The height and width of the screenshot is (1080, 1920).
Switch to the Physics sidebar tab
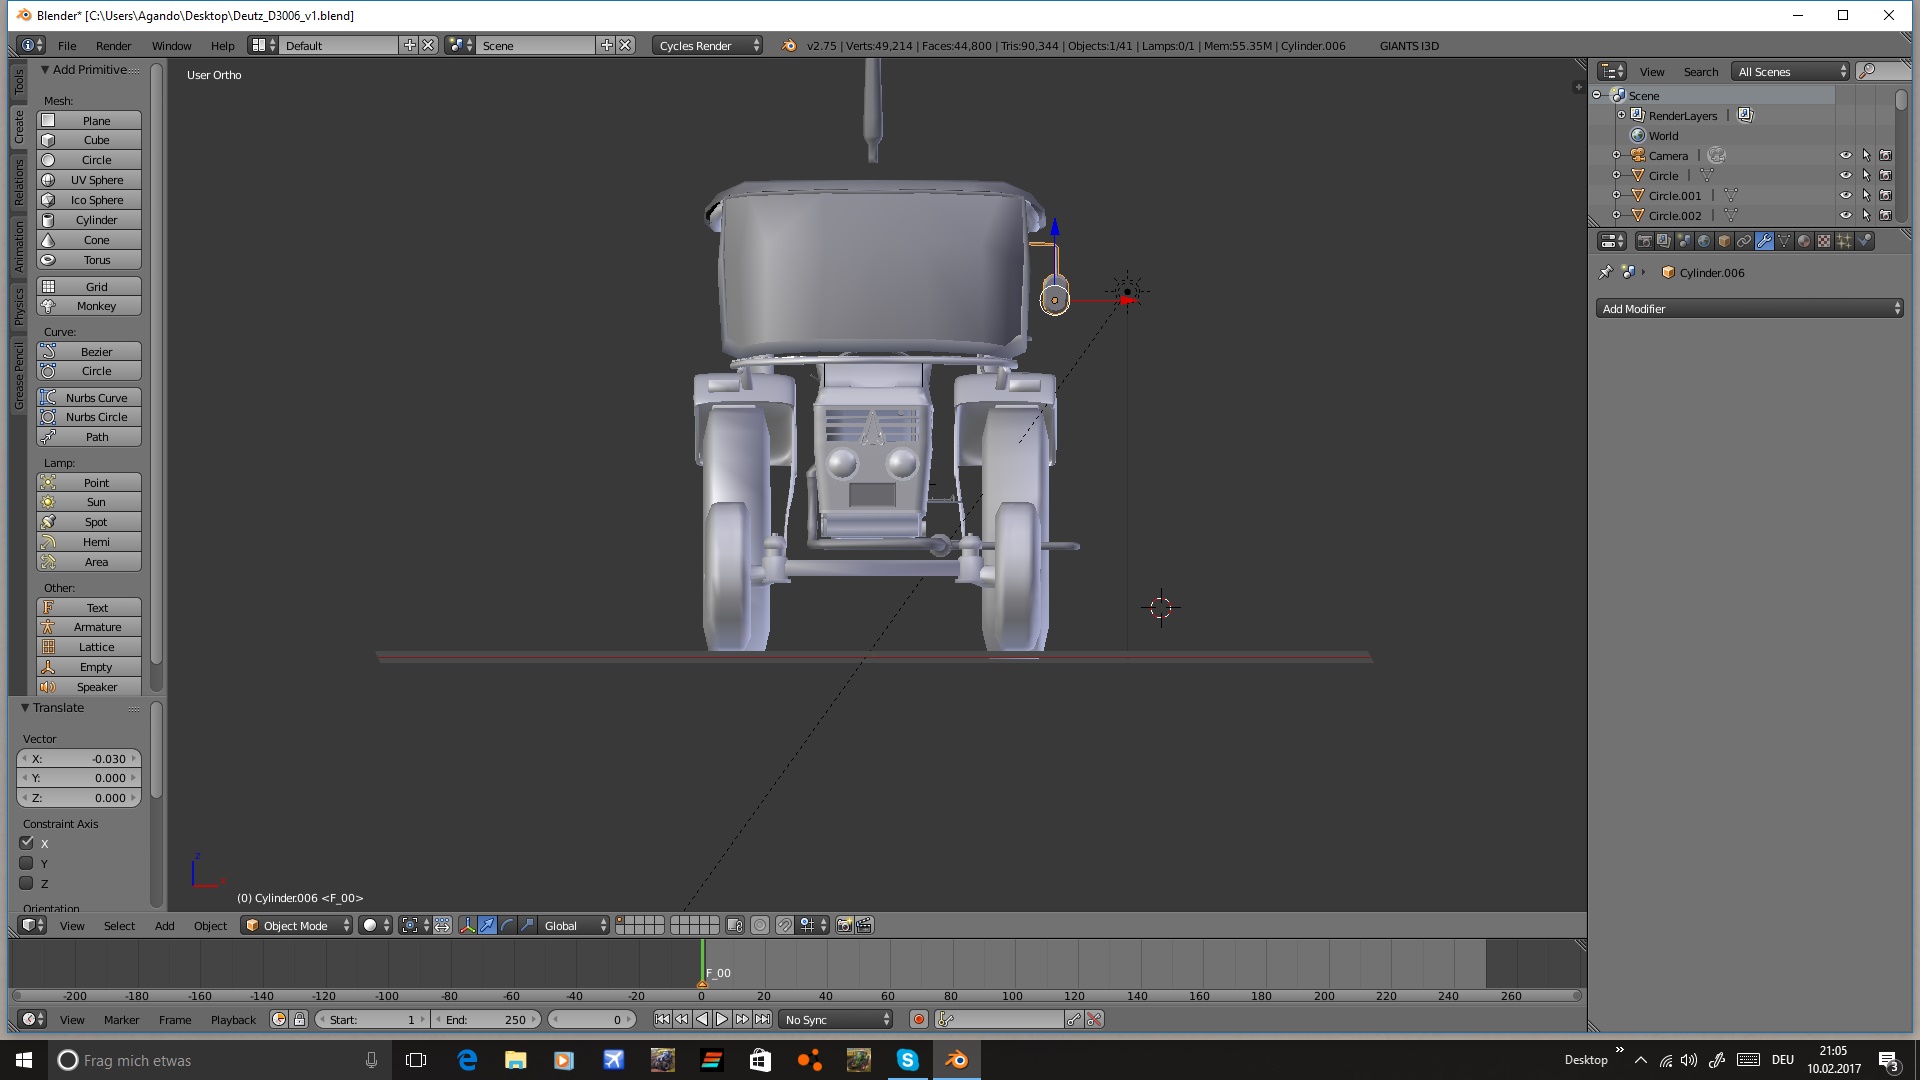(x=18, y=305)
